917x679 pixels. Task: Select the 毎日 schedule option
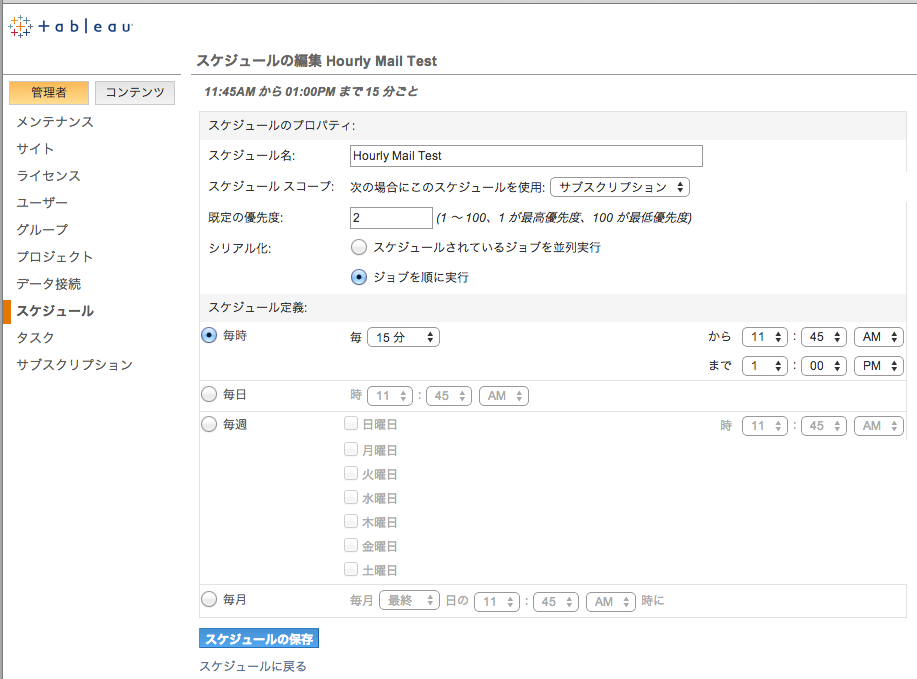tap(209, 395)
